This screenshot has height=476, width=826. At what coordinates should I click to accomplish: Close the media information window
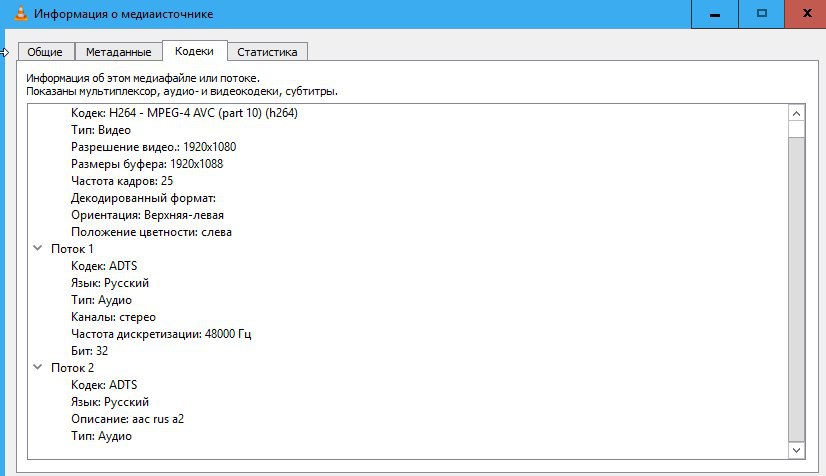click(806, 14)
